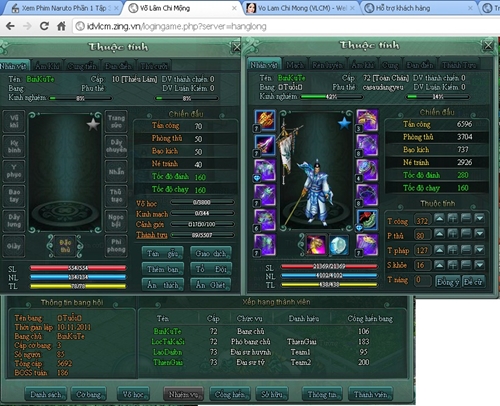Click the Giao dịch button
Screen dimensions: 500x406
point(211,254)
